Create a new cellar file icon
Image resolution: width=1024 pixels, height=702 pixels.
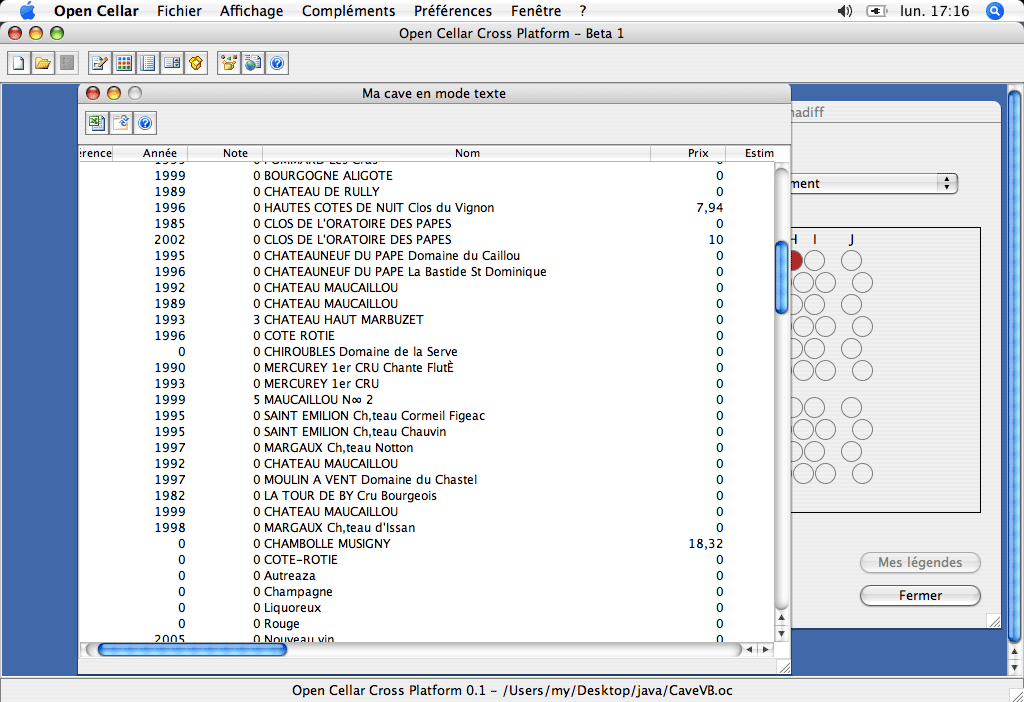point(18,63)
